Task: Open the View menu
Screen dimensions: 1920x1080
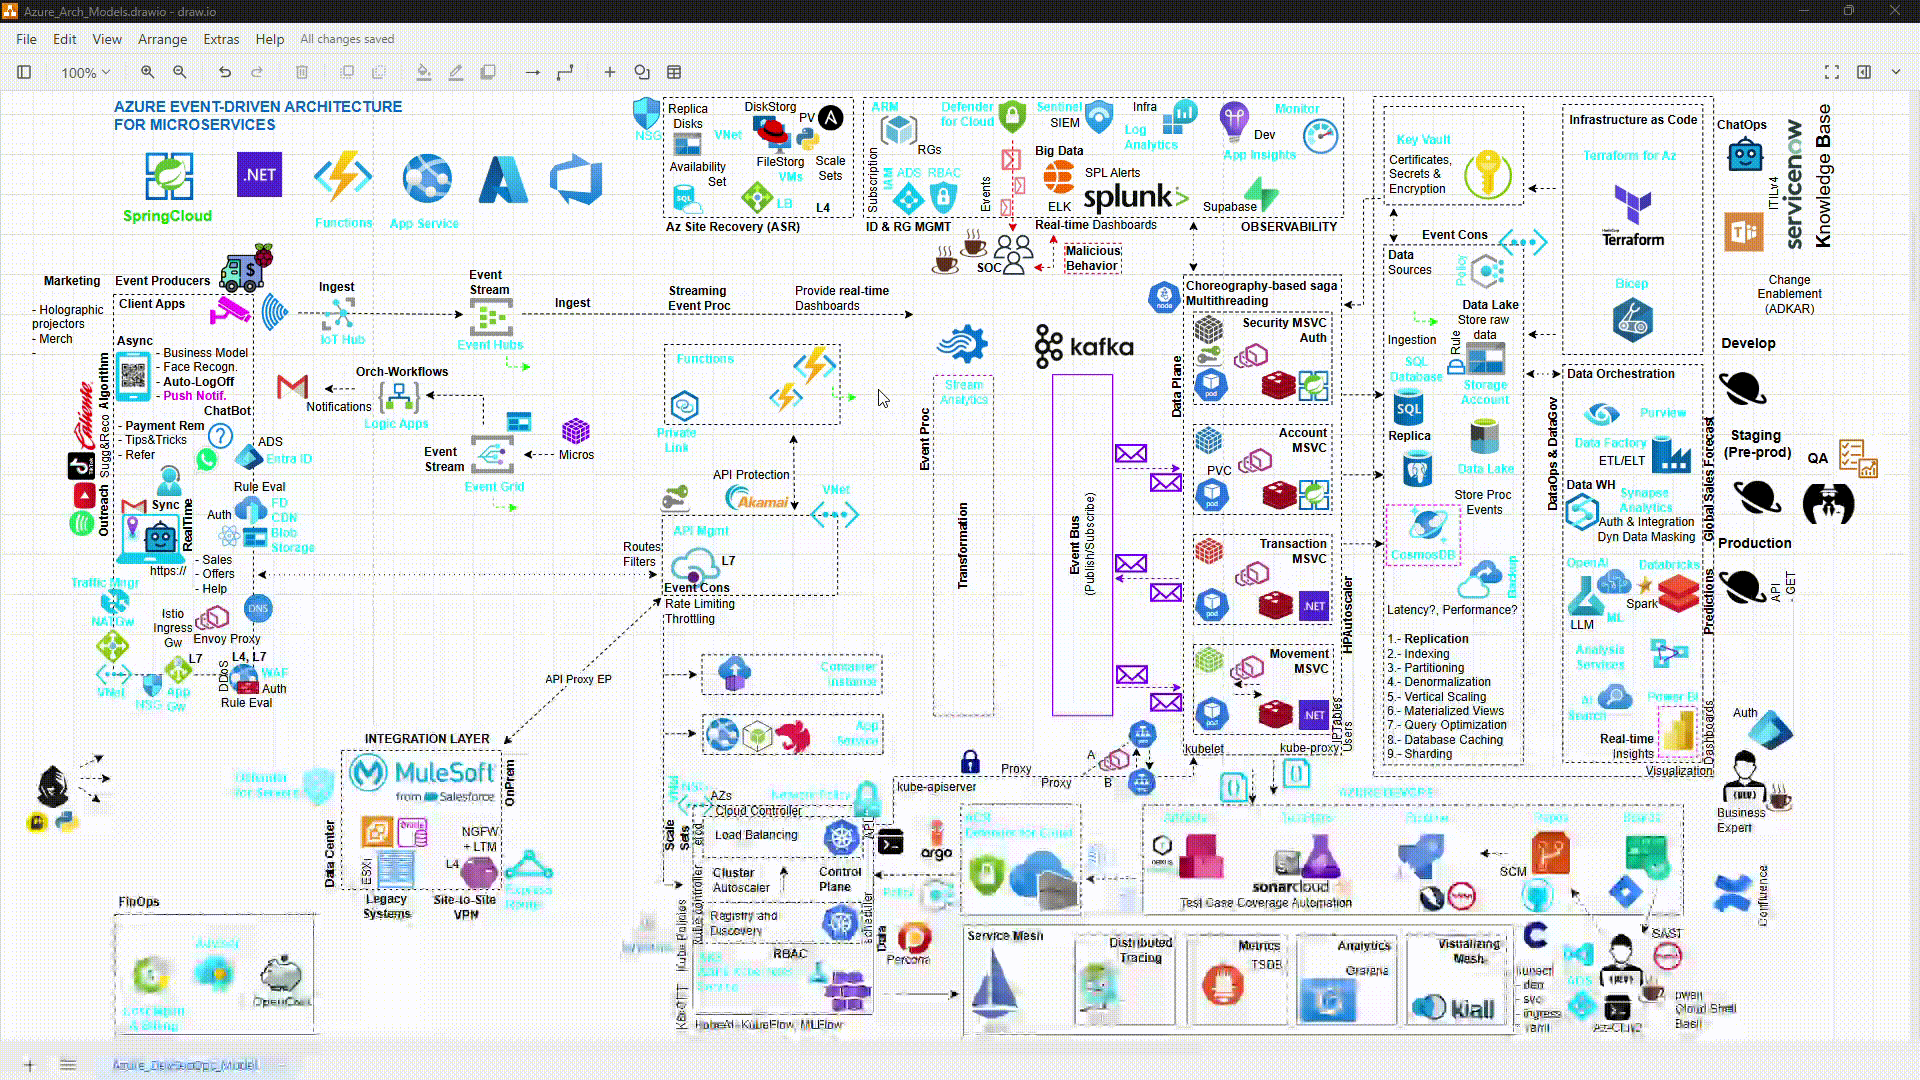Action: click(x=107, y=39)
